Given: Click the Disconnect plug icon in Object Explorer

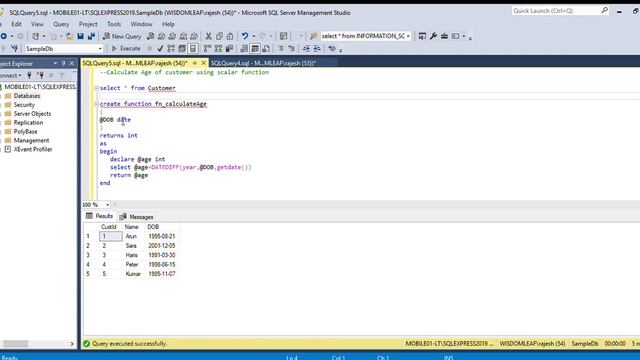Looking at the screenshot, I should click(x=40, y=75).
